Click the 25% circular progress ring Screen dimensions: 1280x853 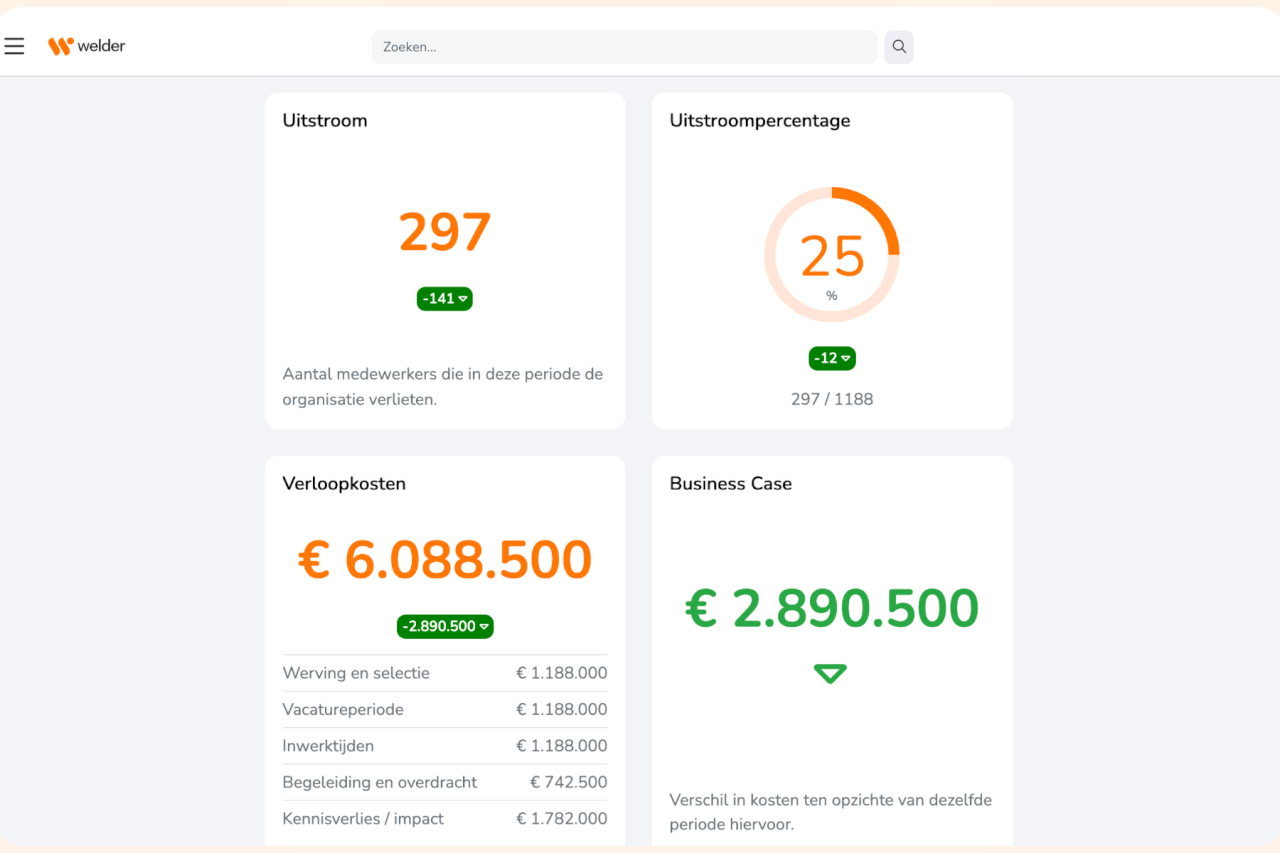[x=832, y=255]
